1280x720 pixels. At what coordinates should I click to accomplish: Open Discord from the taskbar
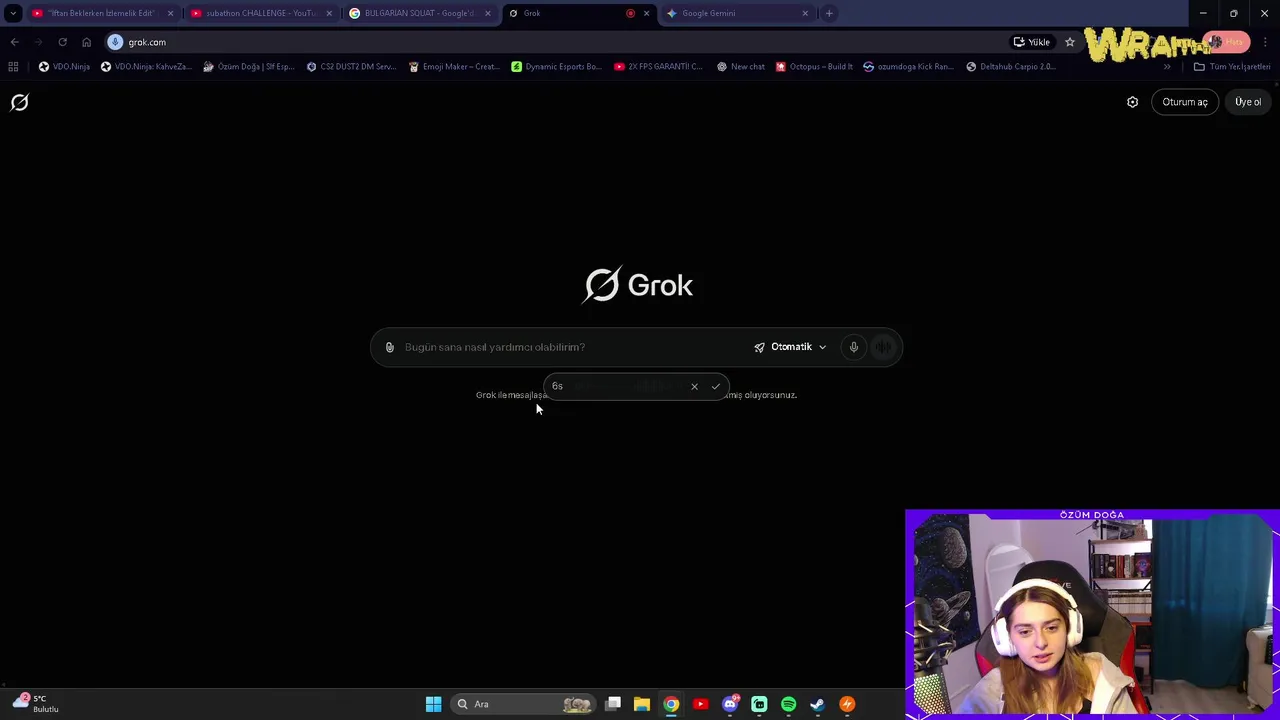(x=730, y=704)
